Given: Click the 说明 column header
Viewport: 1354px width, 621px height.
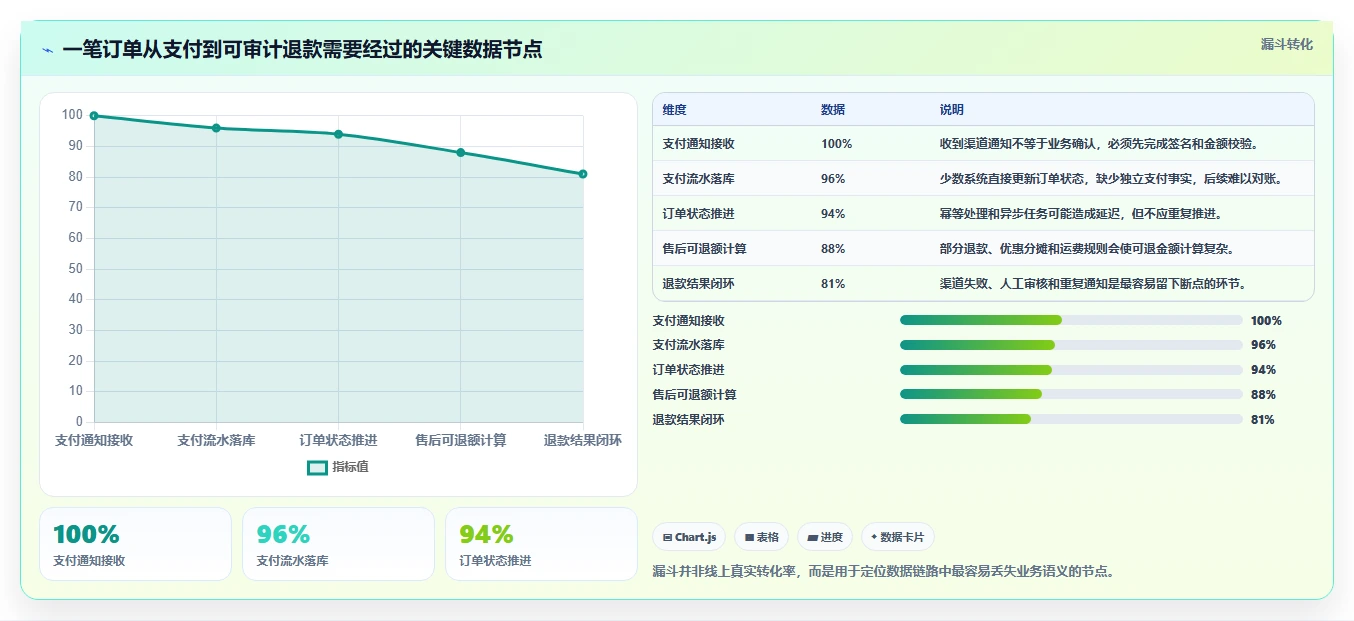Looking at the screenshot, I should tap(952, 110).
